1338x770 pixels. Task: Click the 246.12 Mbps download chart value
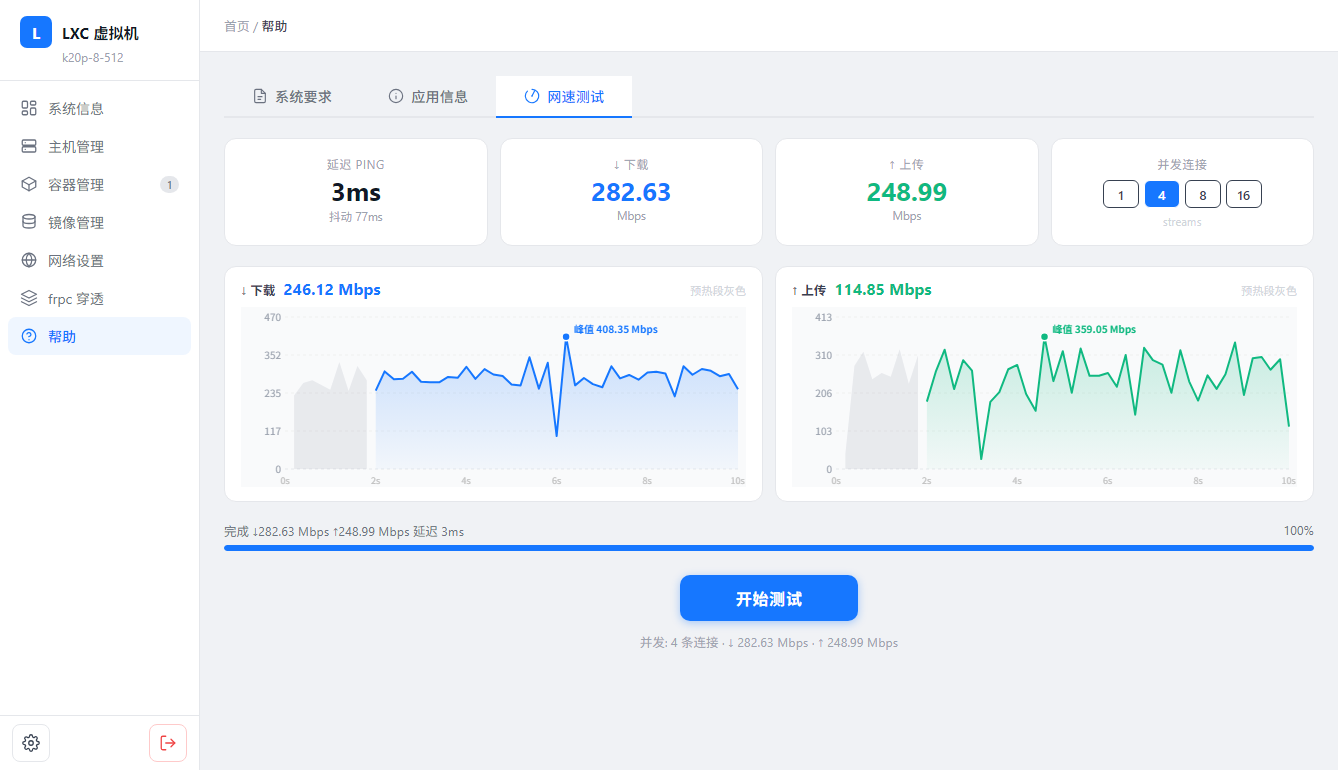click(332, 290)
